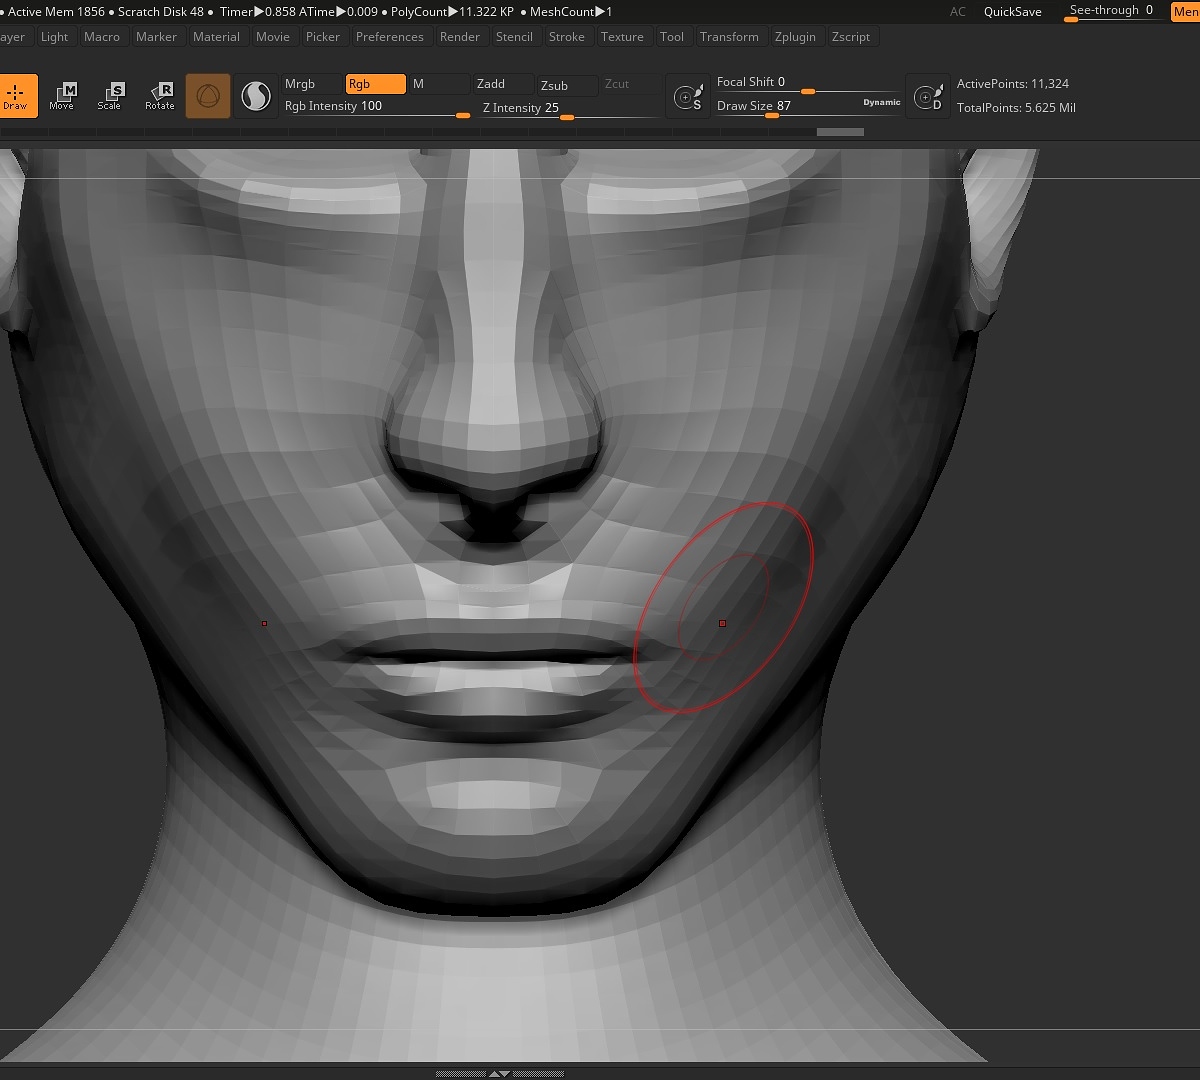Image resolution: width=1200 pixels, height=1080 pixels.
Task: Click the shelf horizontal scrollbar handle
Action: coord(840,132)
